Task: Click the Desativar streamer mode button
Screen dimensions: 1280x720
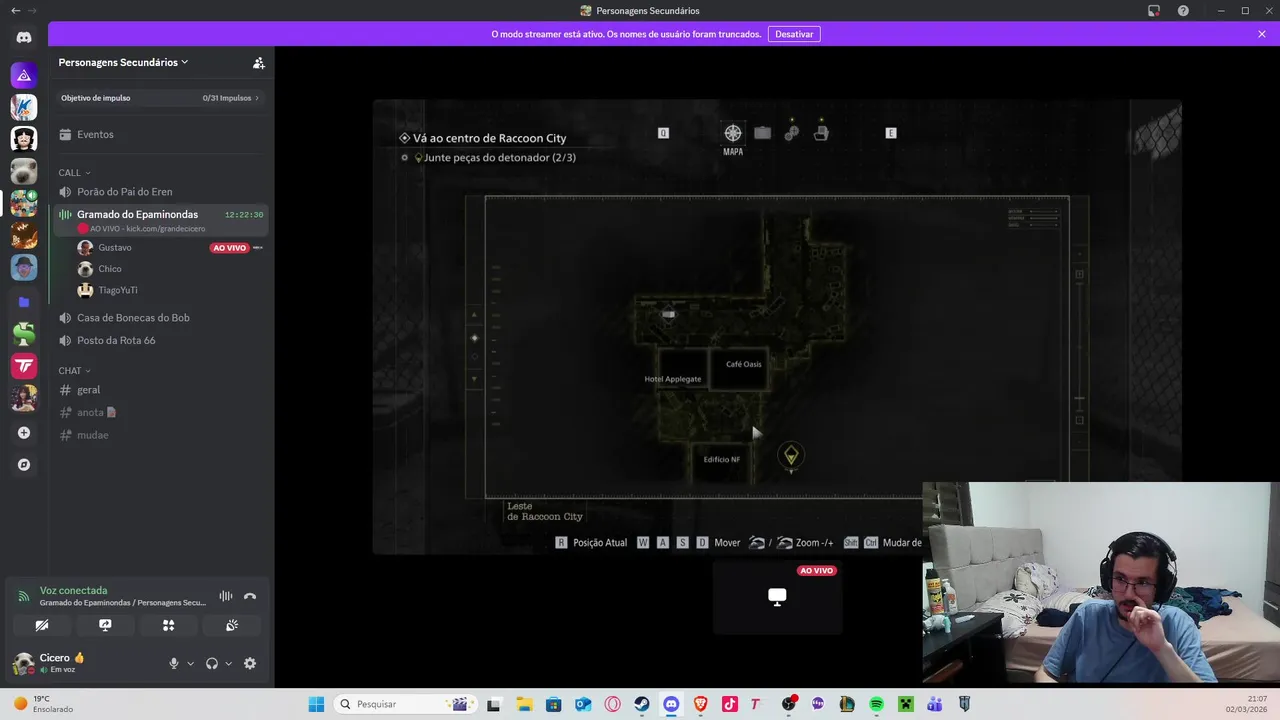Action: coord(794,34)
